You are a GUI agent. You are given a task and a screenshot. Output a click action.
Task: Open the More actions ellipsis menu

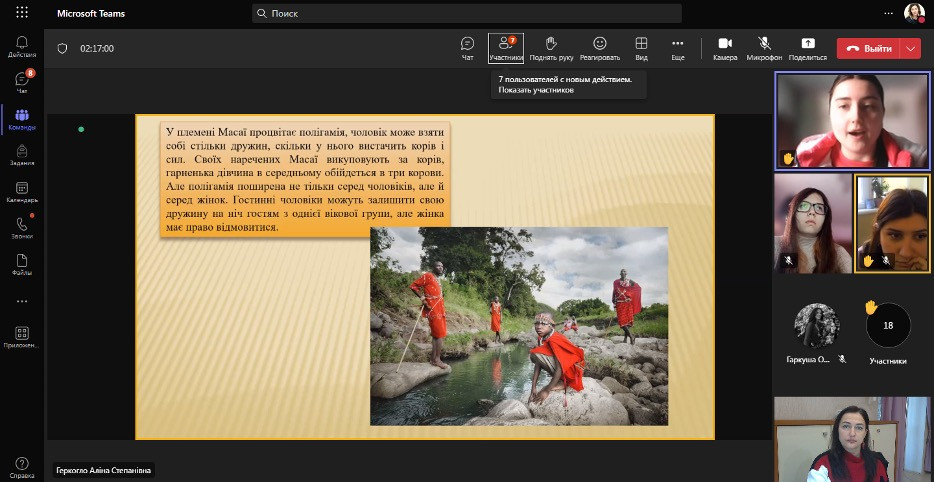(x=677, y=47)
